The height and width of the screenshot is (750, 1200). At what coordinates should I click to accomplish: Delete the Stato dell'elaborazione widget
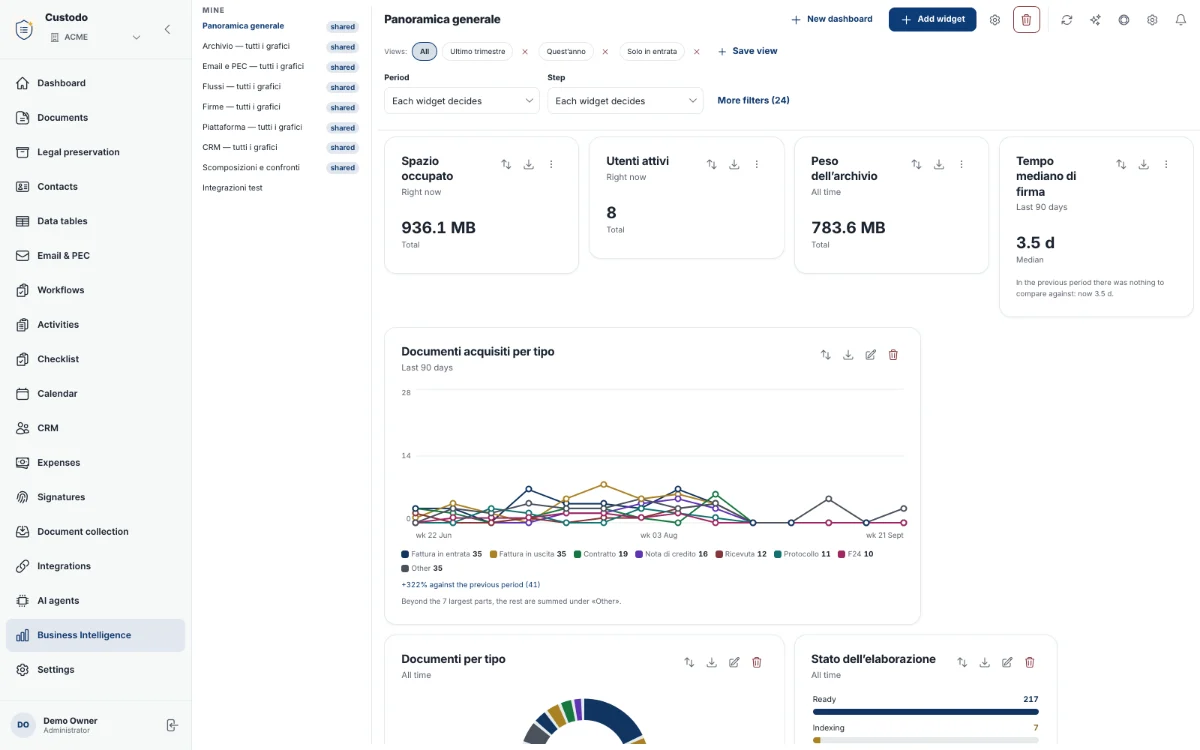1030,662
